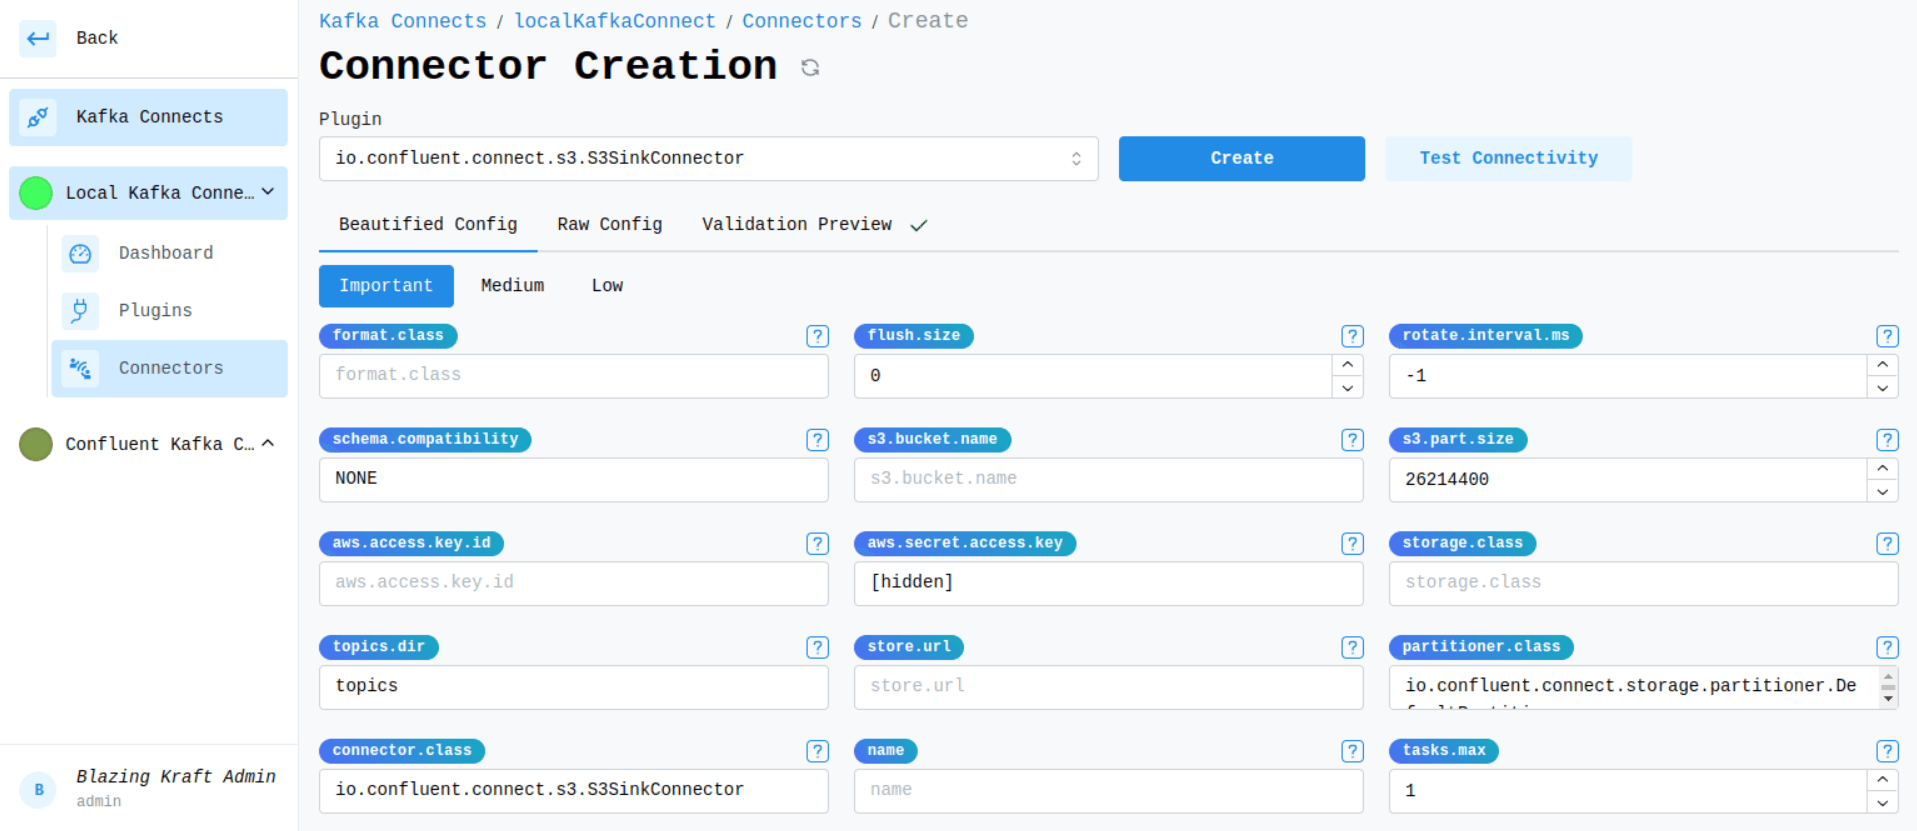The height and width of the screenshot is (831, 1917).
Task: Click the Back arrow icon
Action: click(x=38, y=38)
